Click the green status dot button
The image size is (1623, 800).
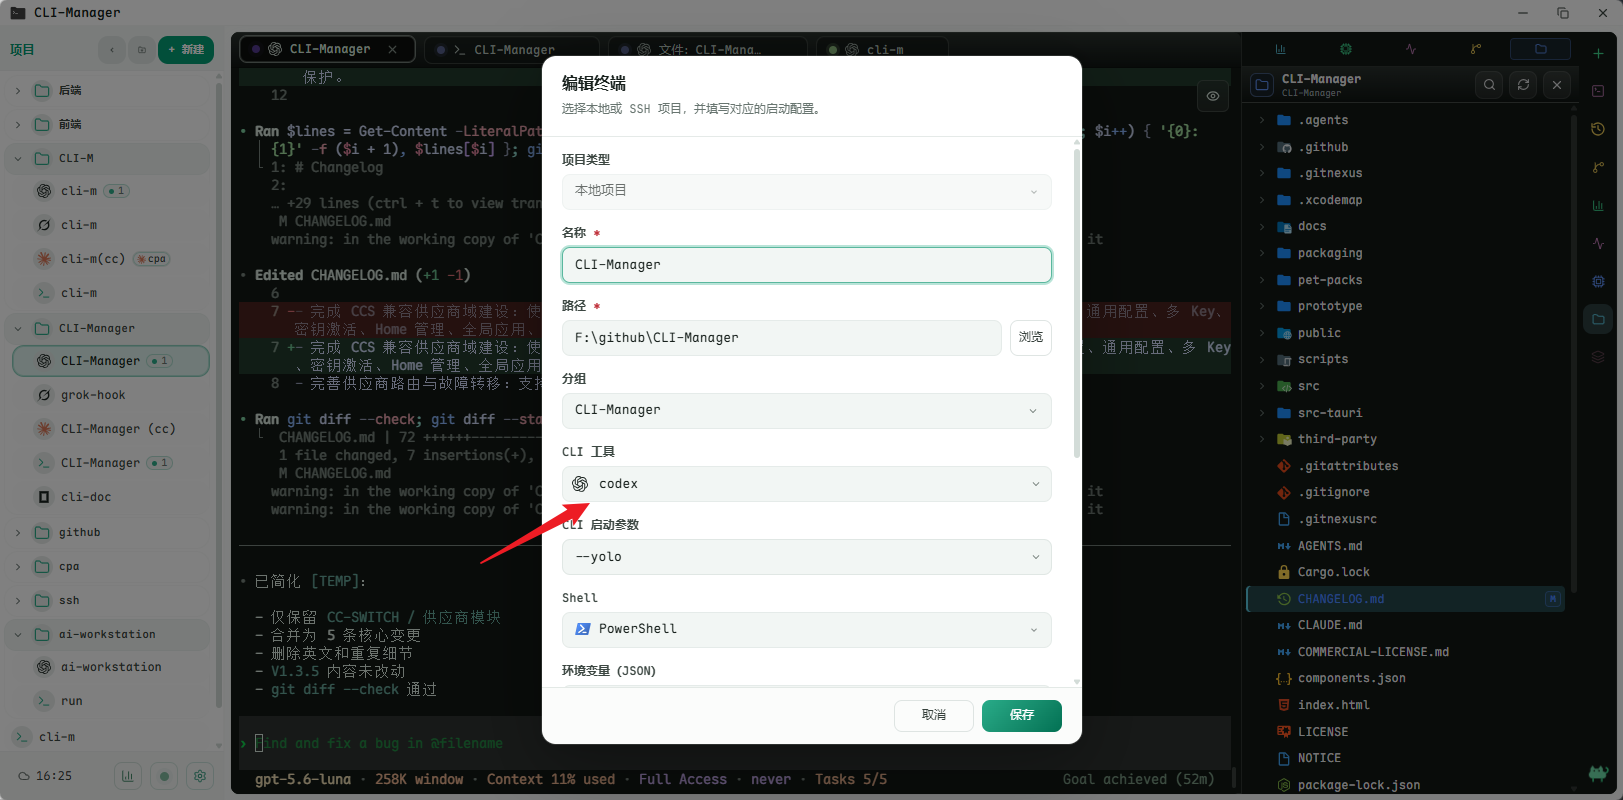tap(164, 776)
